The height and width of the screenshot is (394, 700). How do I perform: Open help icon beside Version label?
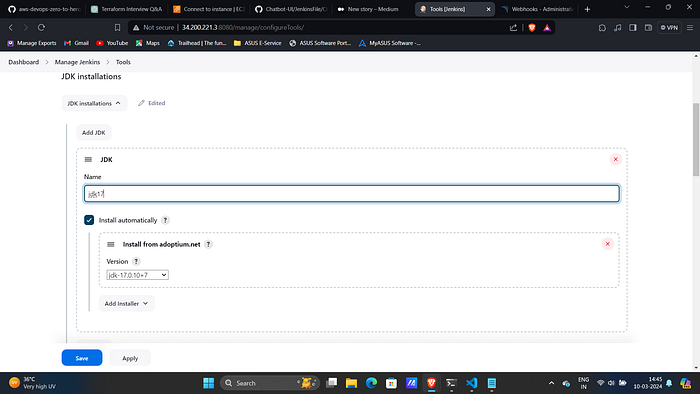pos(136,261)
